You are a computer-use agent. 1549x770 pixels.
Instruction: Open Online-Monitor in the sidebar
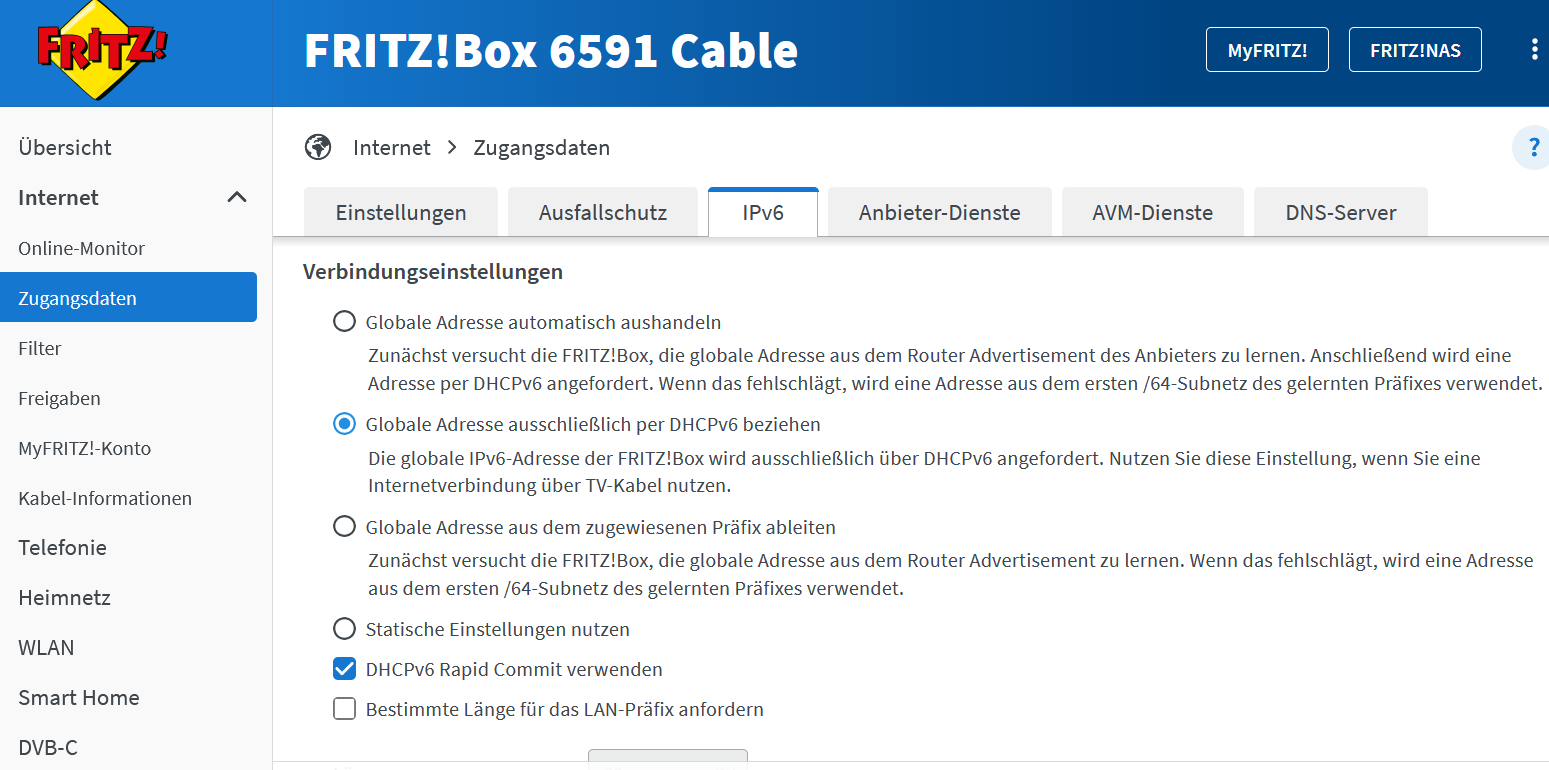pyautogui.click(x=82, y=248)
